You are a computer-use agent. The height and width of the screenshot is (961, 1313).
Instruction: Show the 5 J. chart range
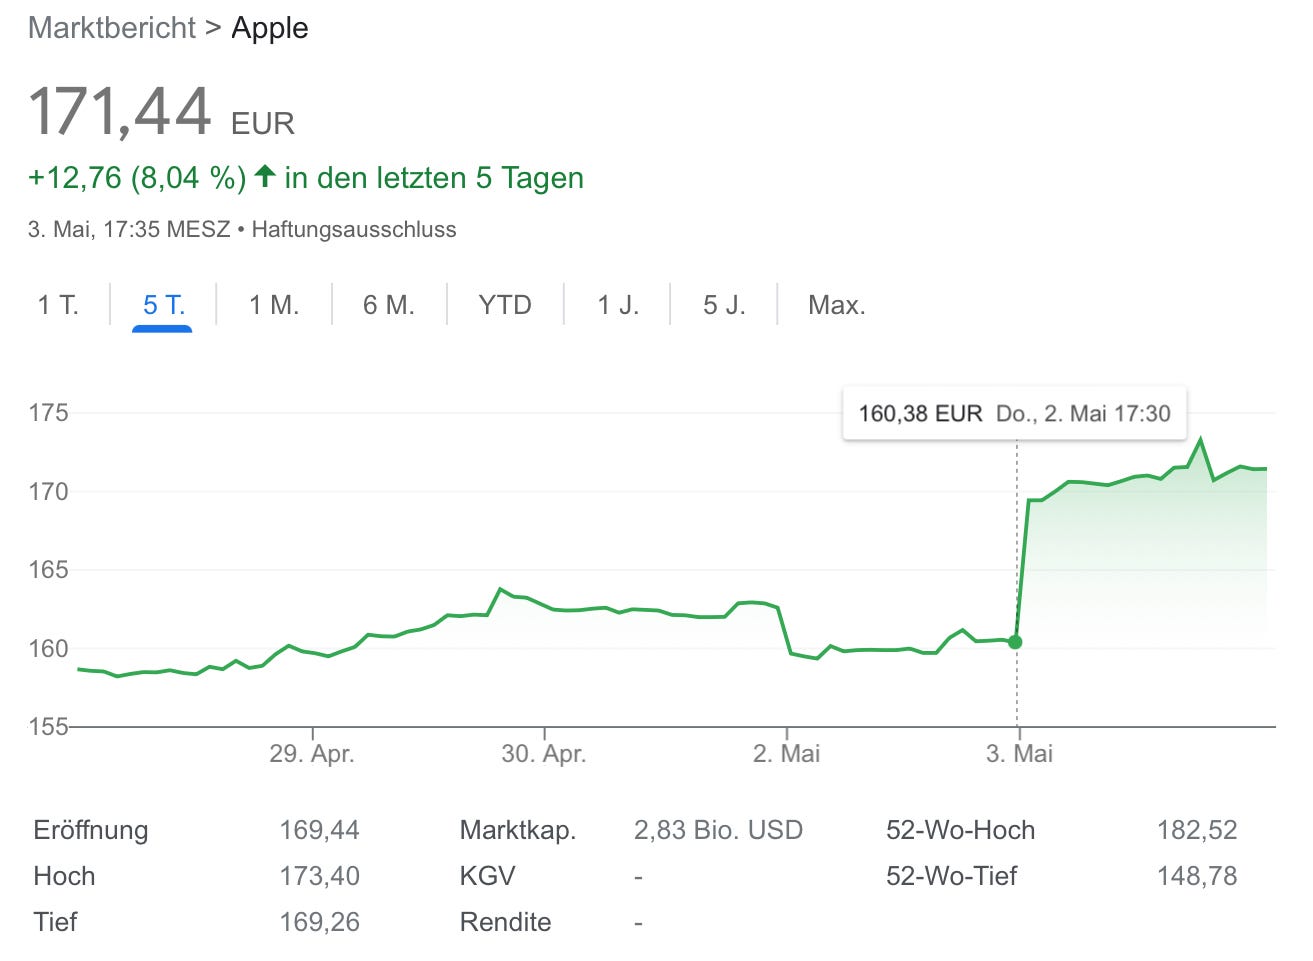click(x=724, y=305)
